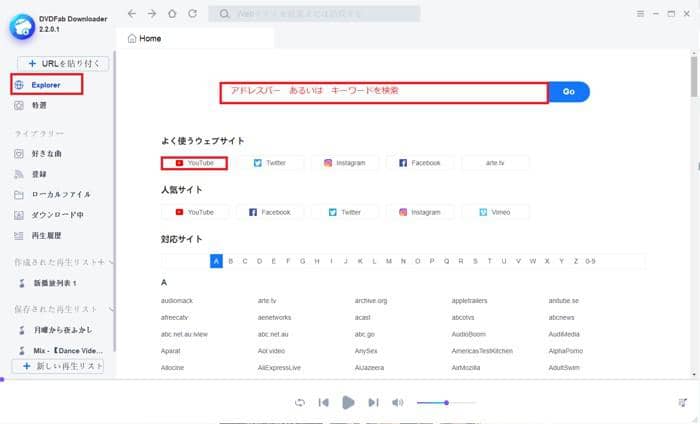The height and width of the screenshot is (424, 700).
Task: Open Vimeo under 人気サイト
Action: 495,212
